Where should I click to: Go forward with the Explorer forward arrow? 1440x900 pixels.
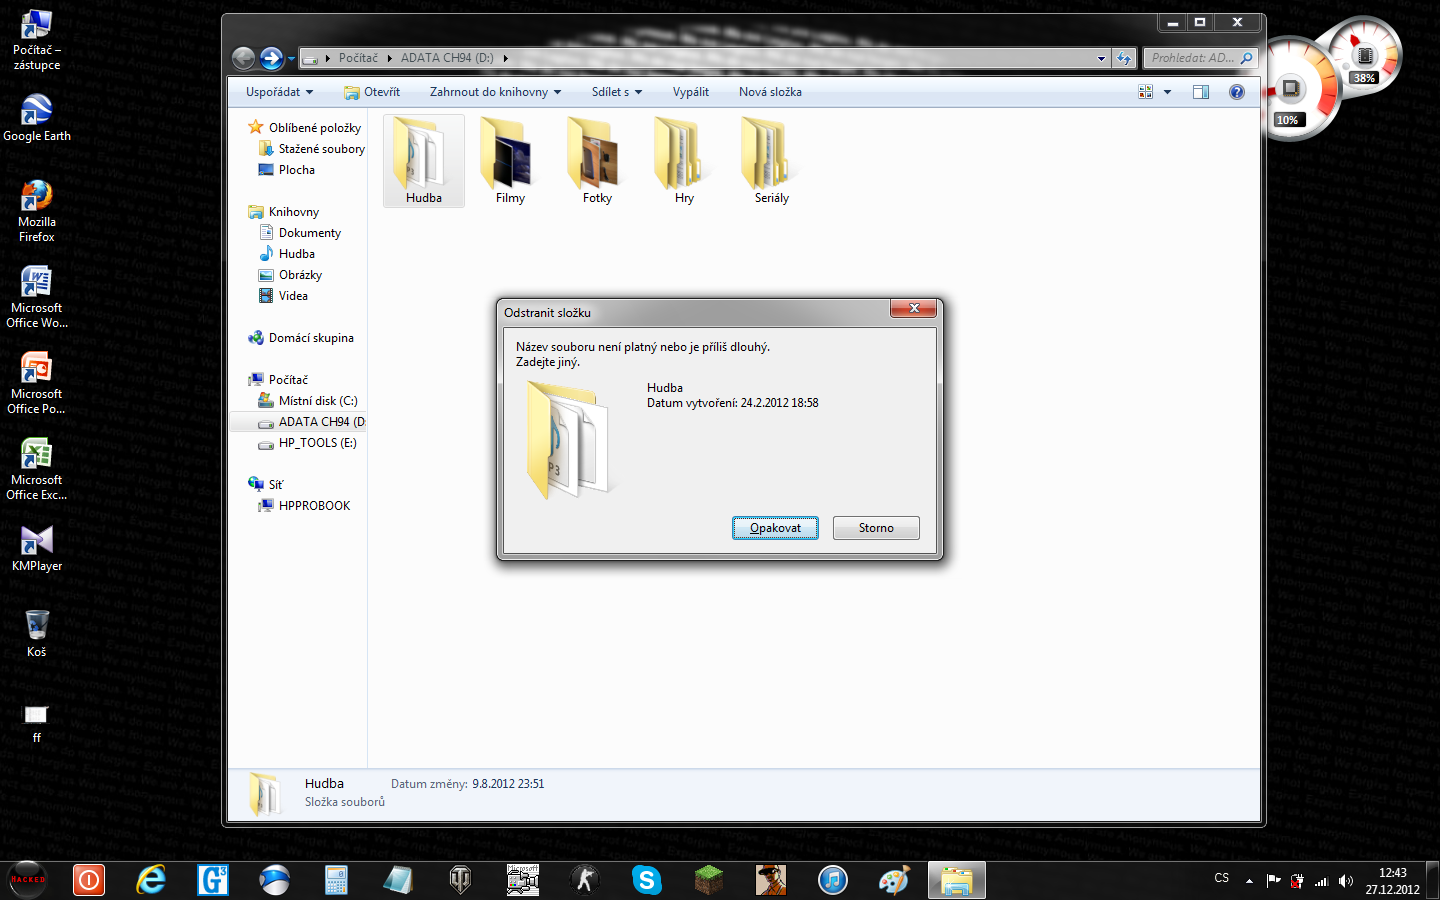pyautogui.click(x=271, y=58)
